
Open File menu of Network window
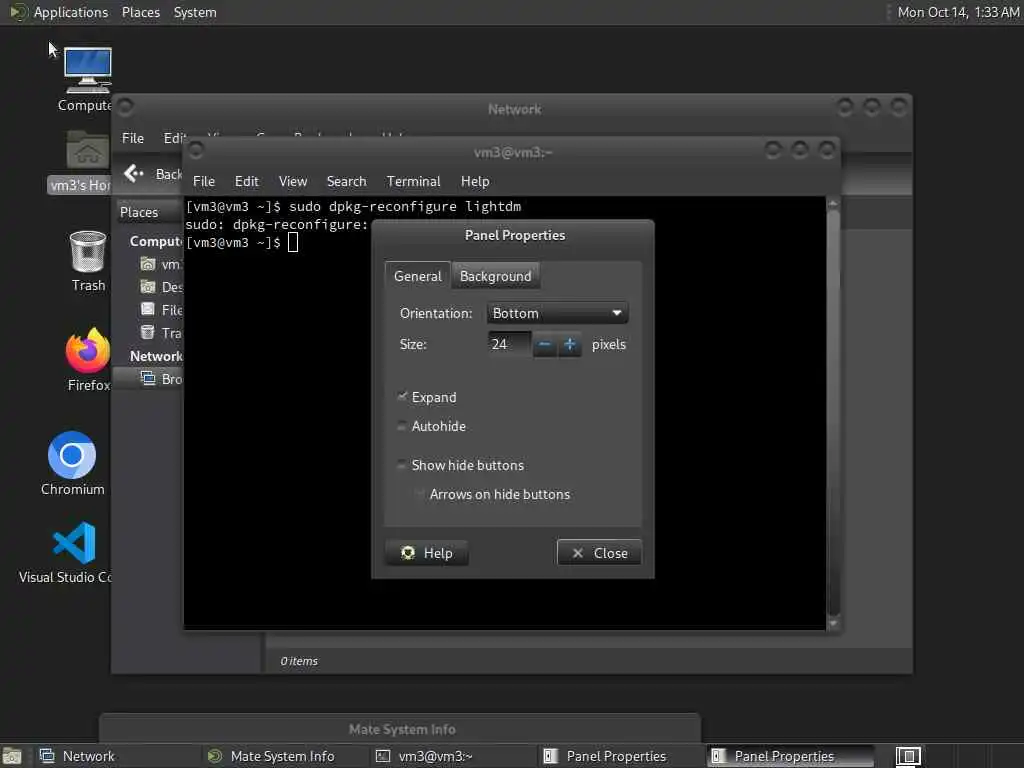133,138
